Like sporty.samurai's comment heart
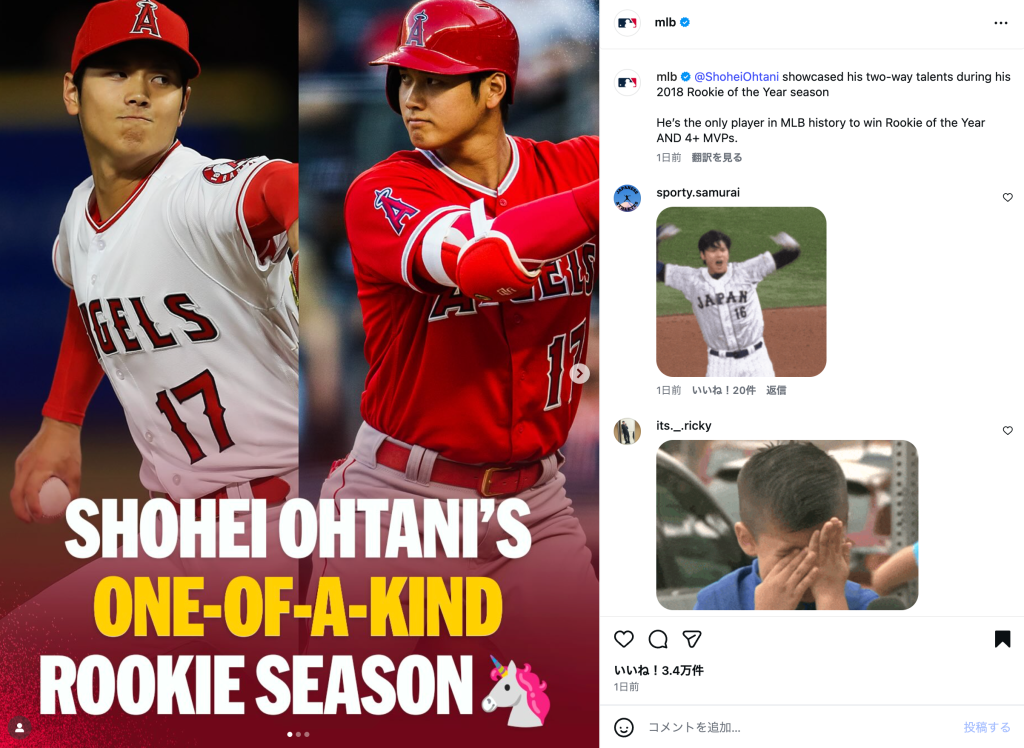The image size is (1024, 748). [x=1008, y=197]
